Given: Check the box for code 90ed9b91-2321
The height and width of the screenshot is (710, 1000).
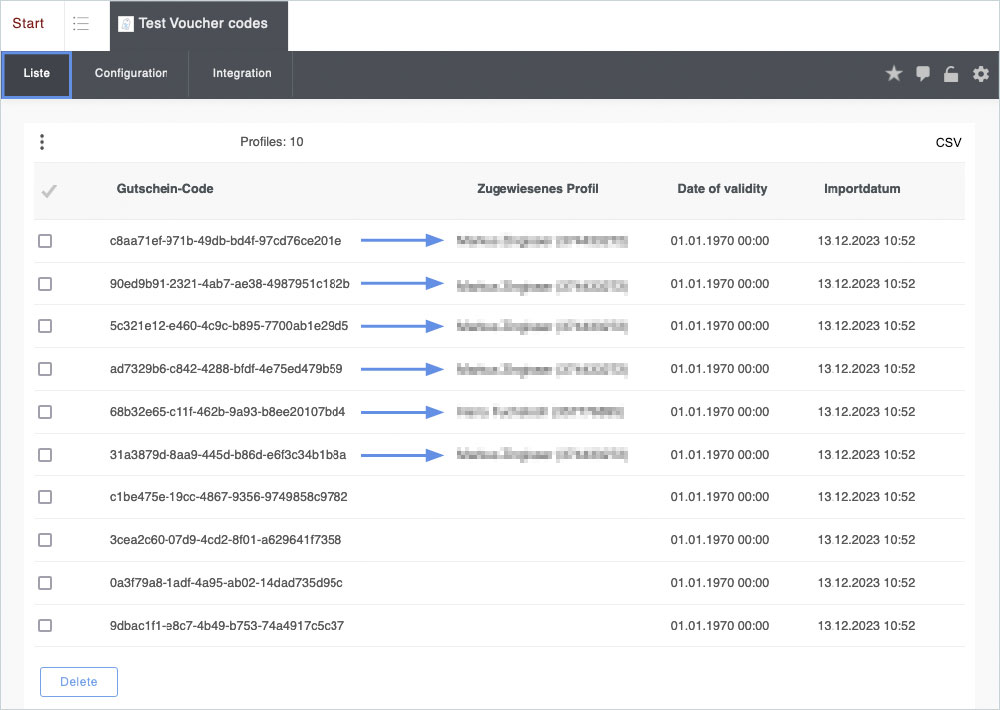Looking at the screenshot, I should pos(45,283).
